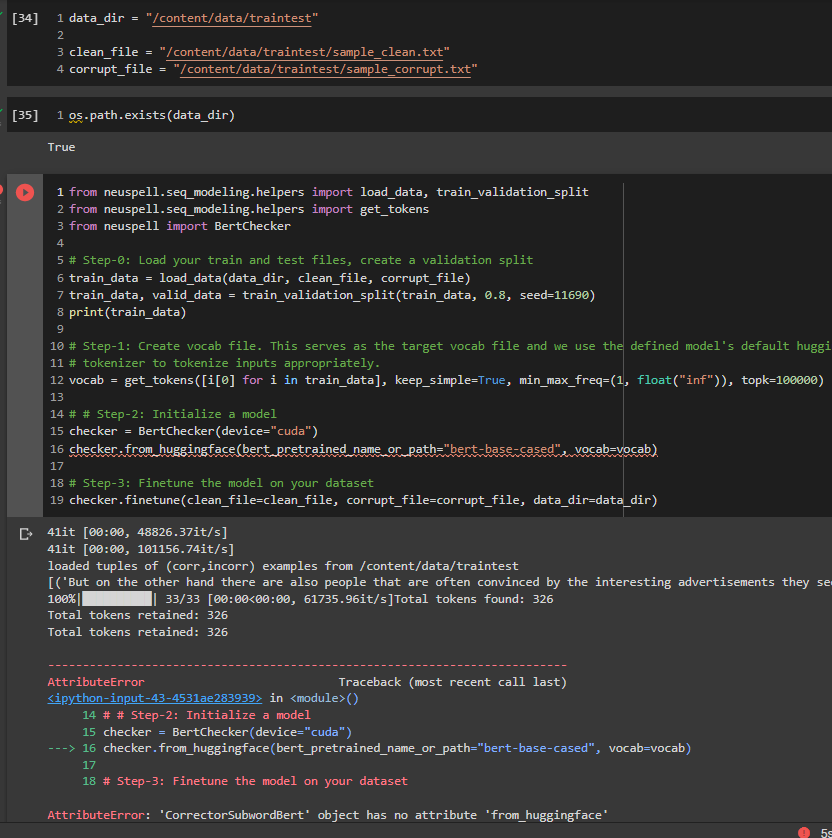This screenshot has height=838, width=832.
Task: Click the '# Step-0: Load your train' comment
Action: click(301, 260)
